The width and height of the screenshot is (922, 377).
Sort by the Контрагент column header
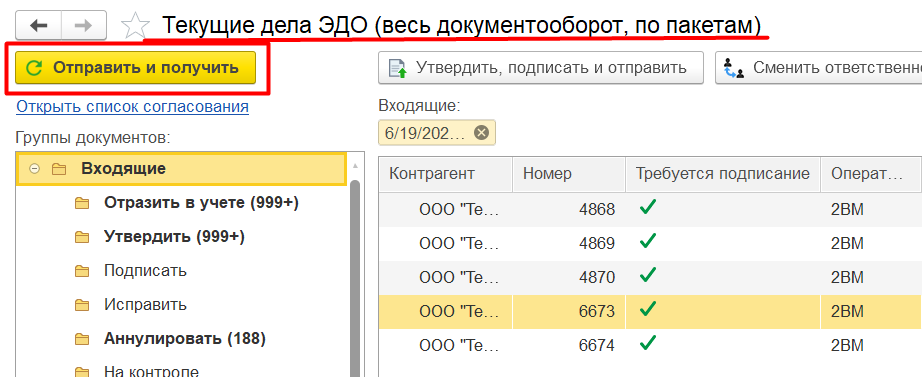pyautogui.click(x=445, y=174)
